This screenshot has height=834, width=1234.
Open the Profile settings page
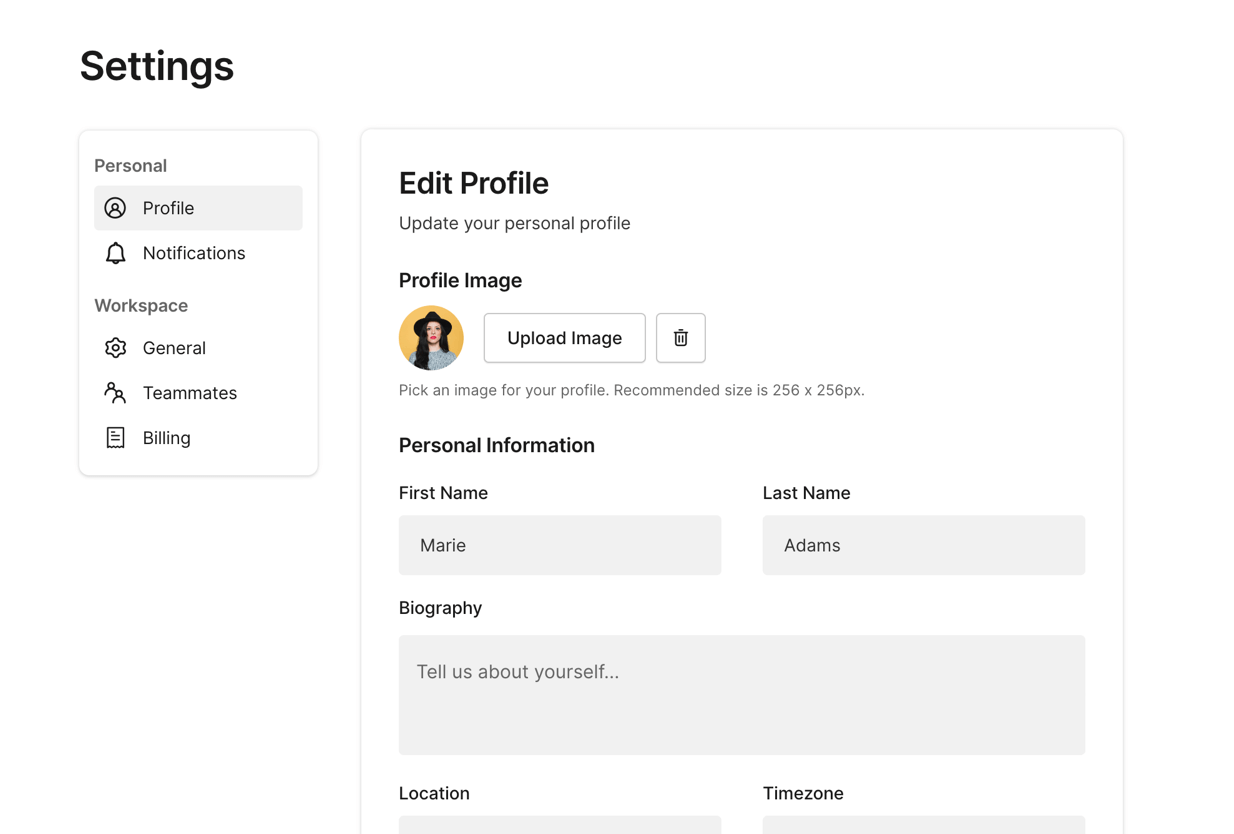(168, 208)
